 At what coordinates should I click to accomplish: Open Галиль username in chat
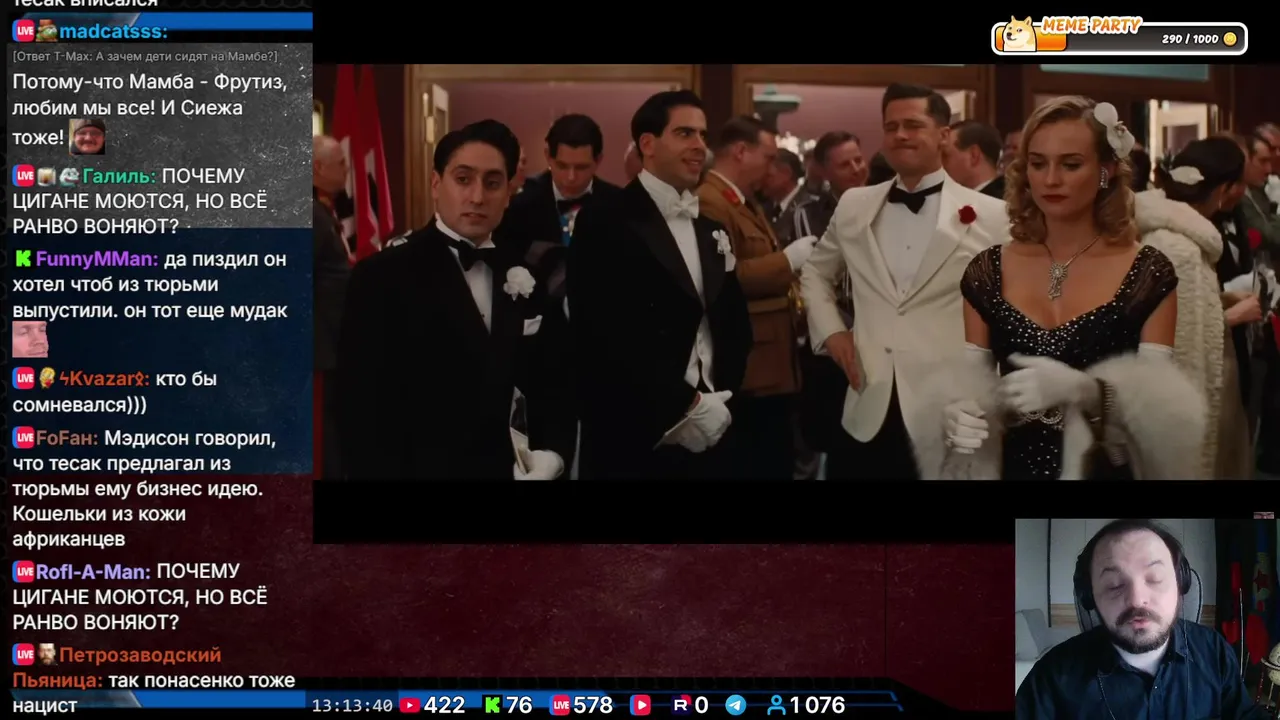[119, 177]
